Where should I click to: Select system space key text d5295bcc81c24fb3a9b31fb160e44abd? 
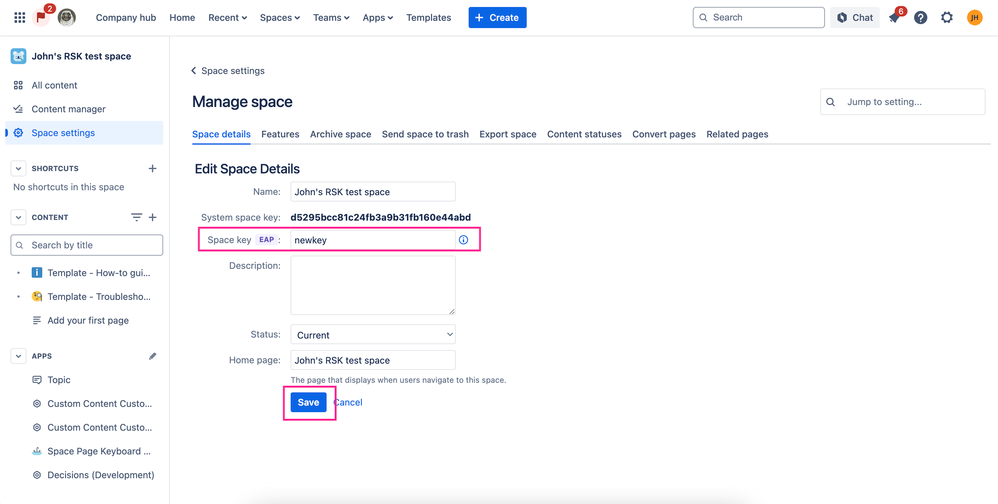click(x=381, y=217)
